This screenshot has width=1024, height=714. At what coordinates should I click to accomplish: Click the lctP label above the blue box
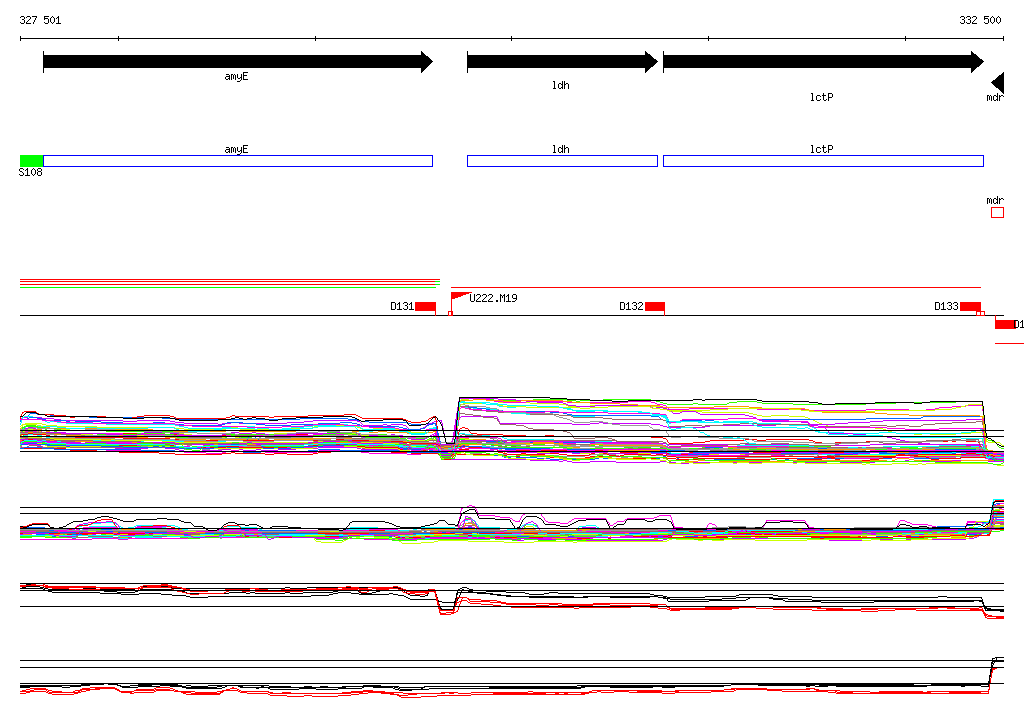pos(822,149)
